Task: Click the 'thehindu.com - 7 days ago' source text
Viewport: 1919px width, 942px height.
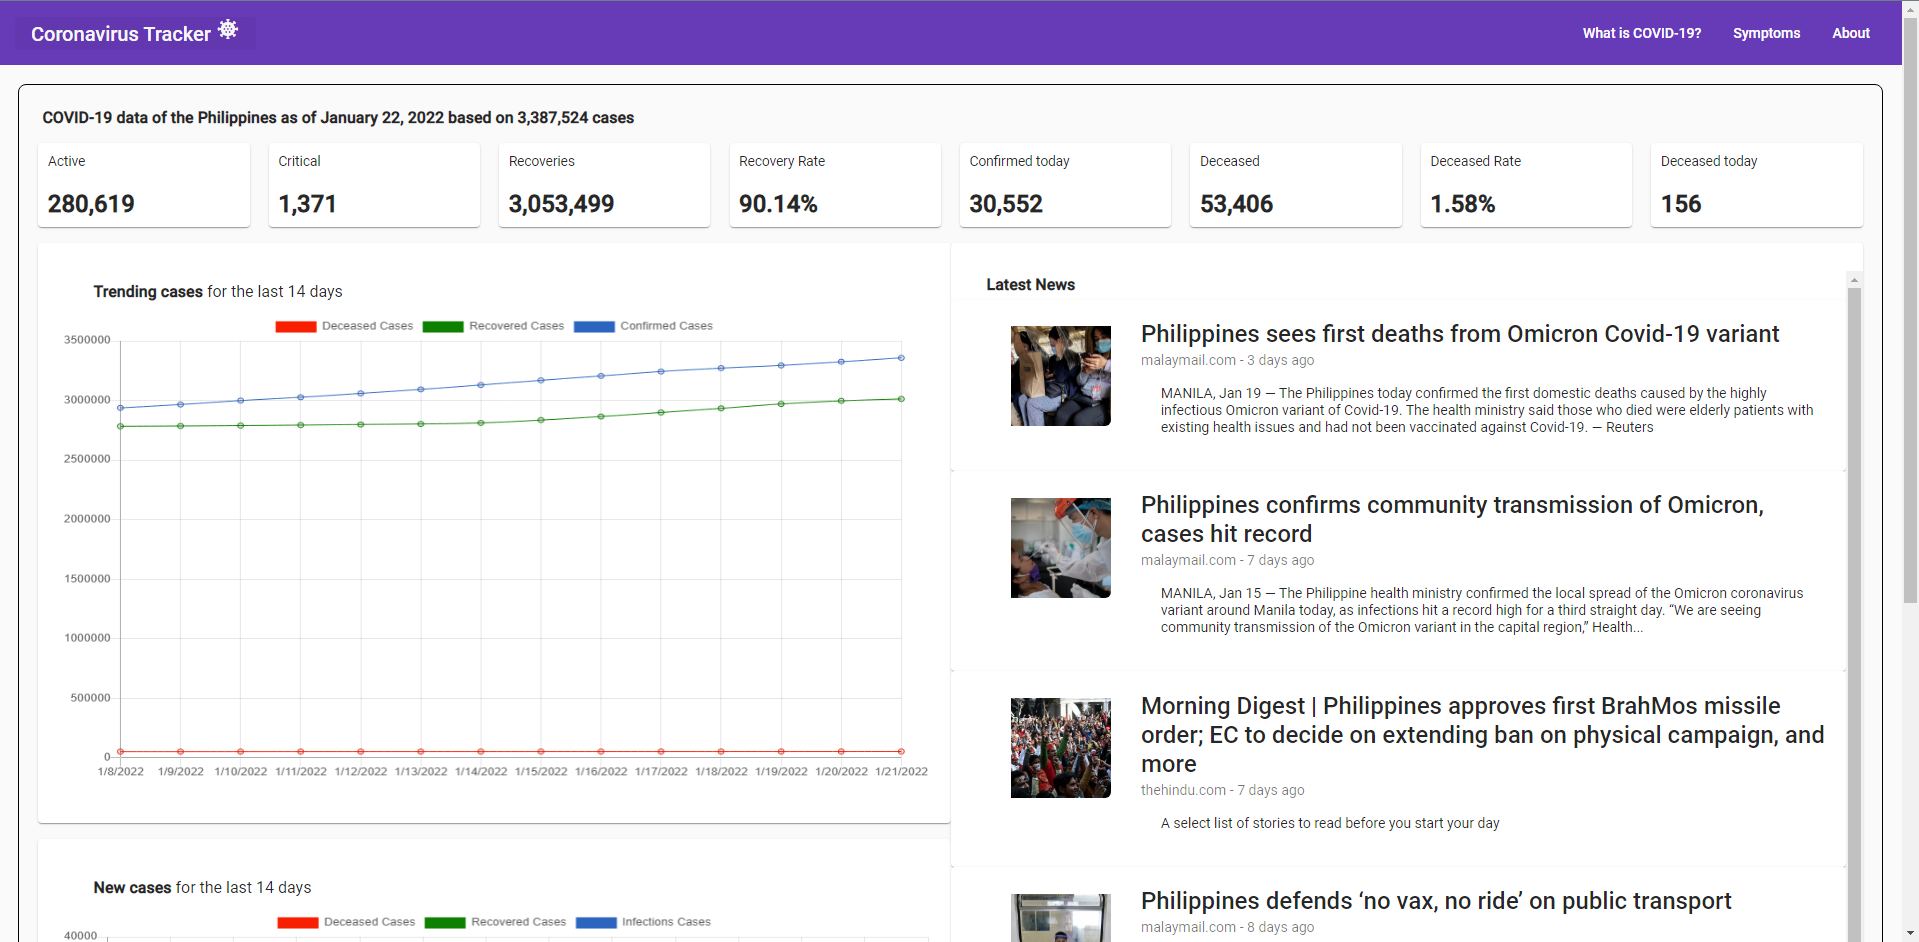Action: [1222, 790]
